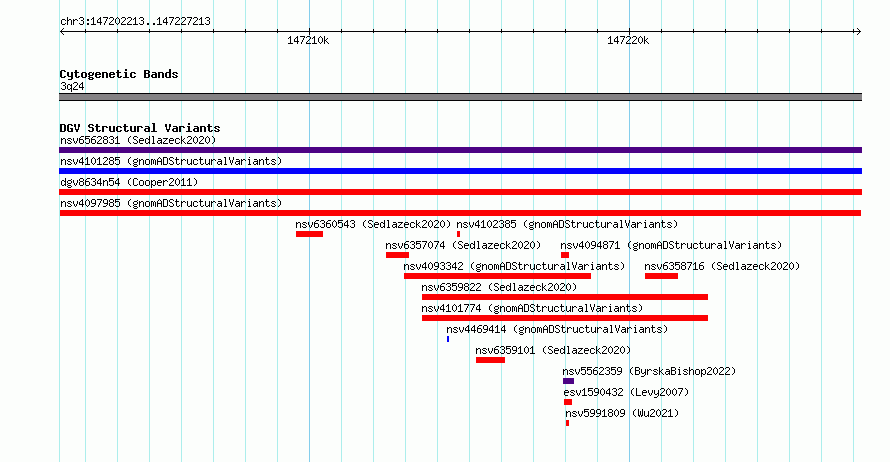890x462 pixels.
Task: Open nsv6360543 (Sedlazeck2020) label
Action: click(373, 224)
